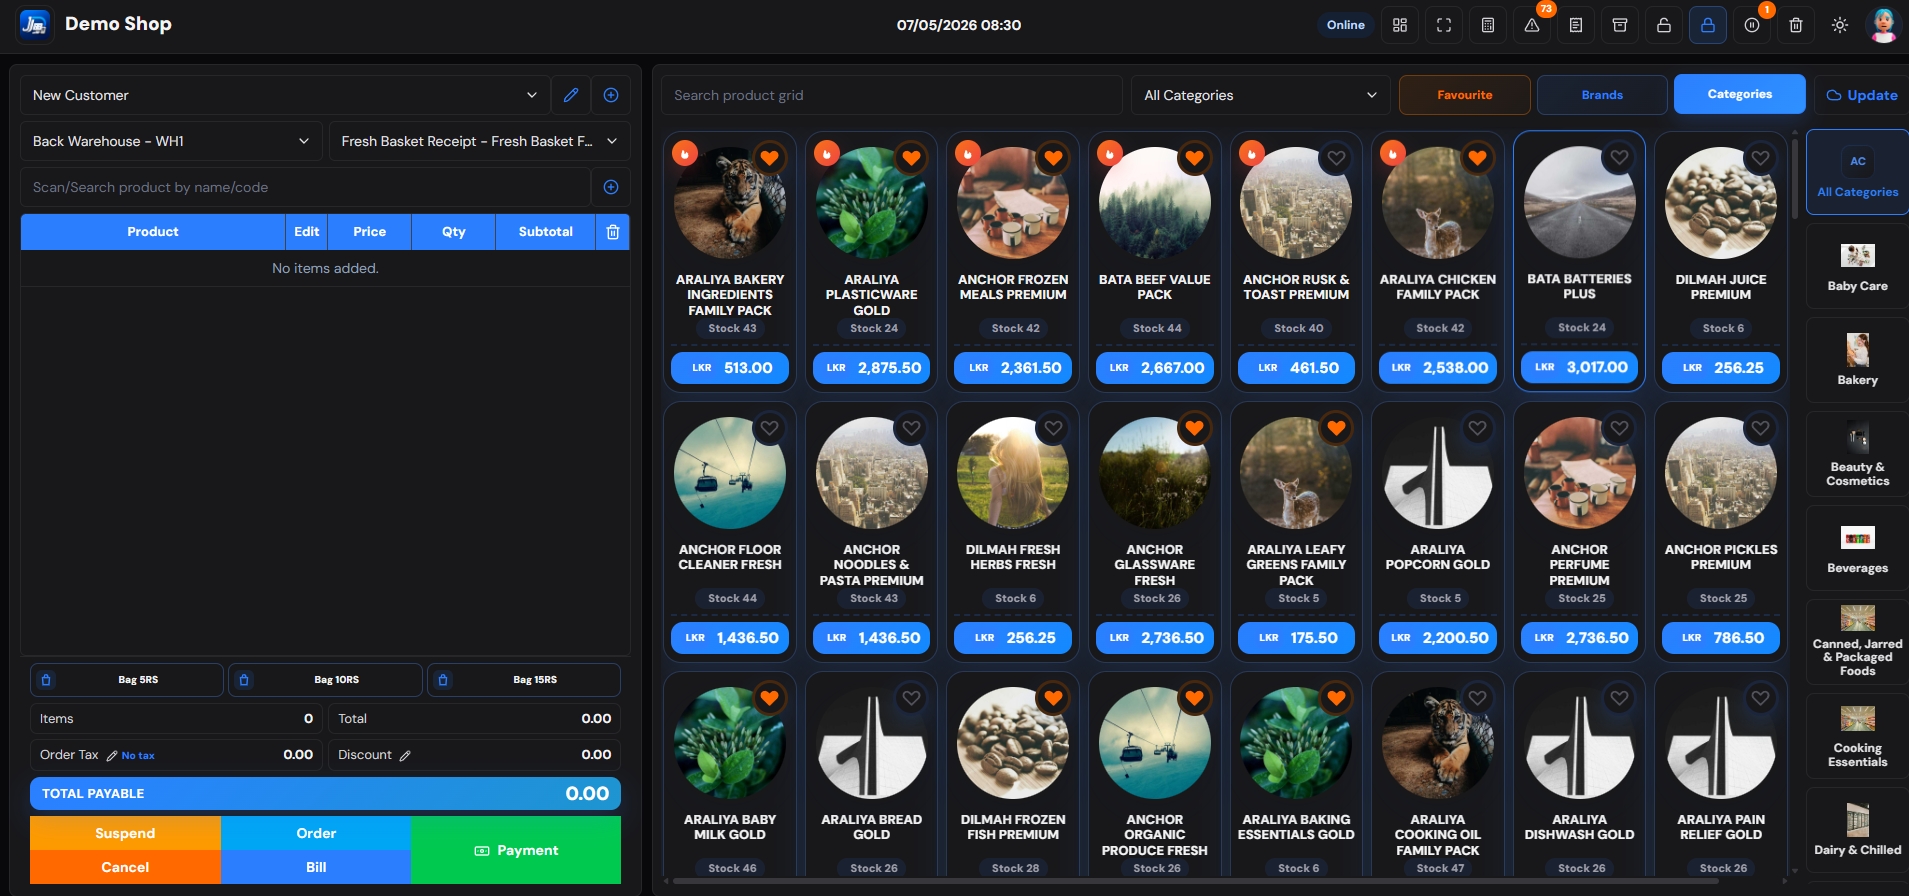Favourite Bata Batteries Plus with heart icon
This screenshot has height=896, width=1909.
[1619, 157]
